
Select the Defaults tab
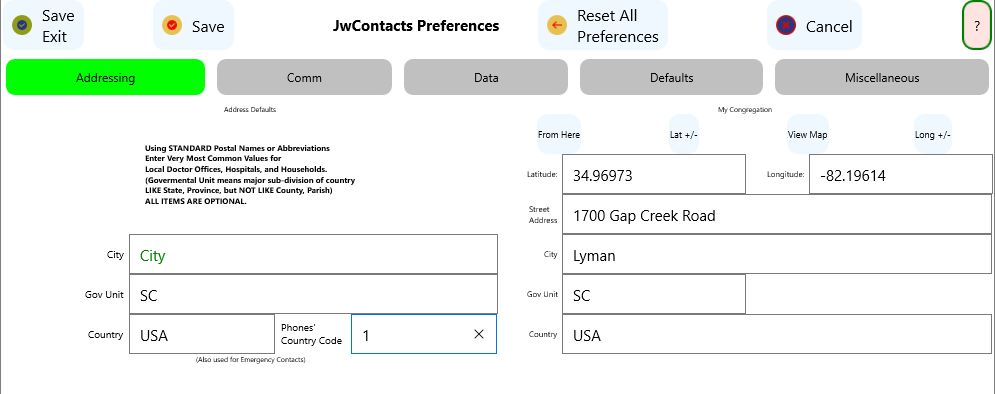pos(671,77)
